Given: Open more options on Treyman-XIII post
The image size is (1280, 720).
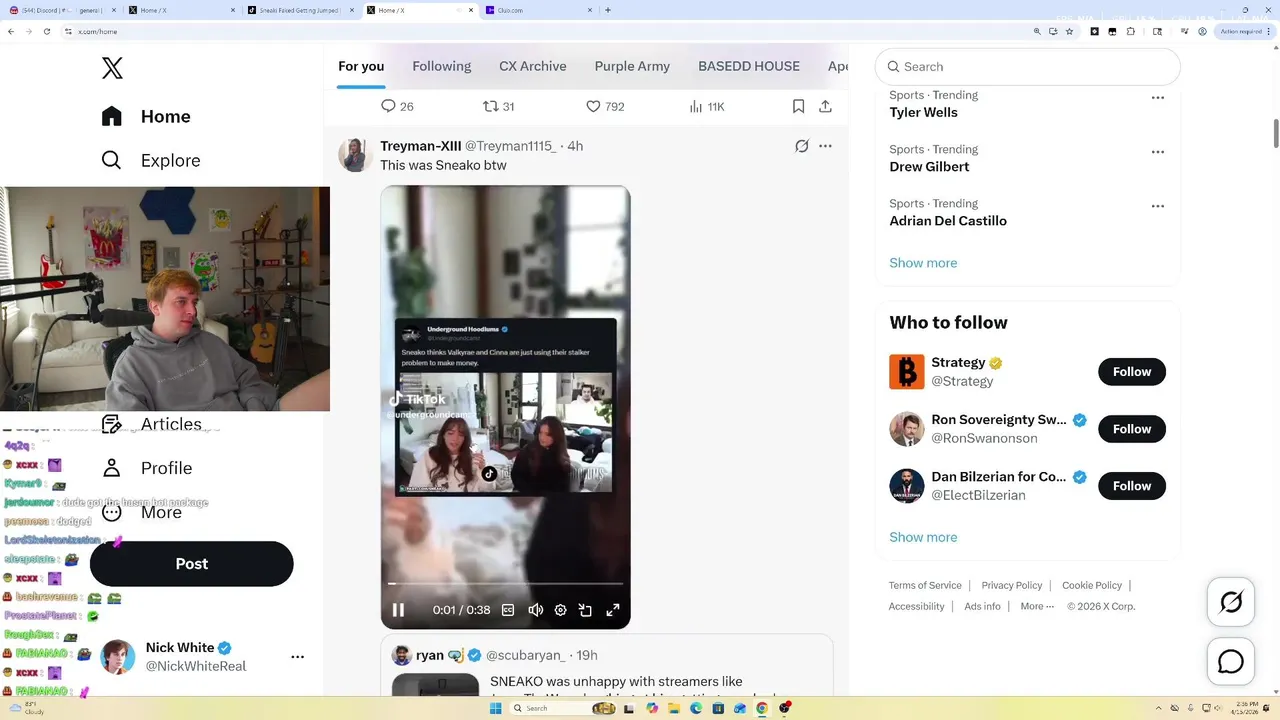Looking at the screenshot, I should [x=825, y=146].
